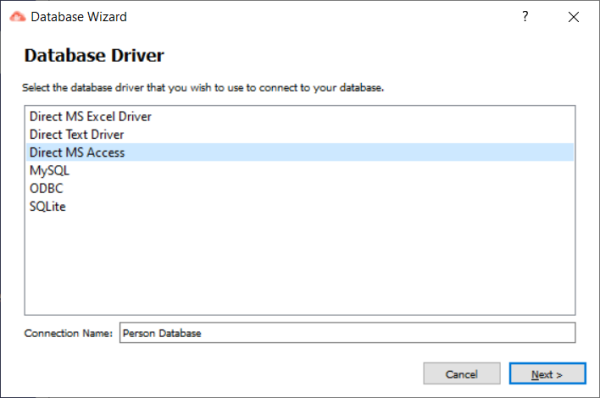Click the 'Database Wizard' title text

point(78,17)
